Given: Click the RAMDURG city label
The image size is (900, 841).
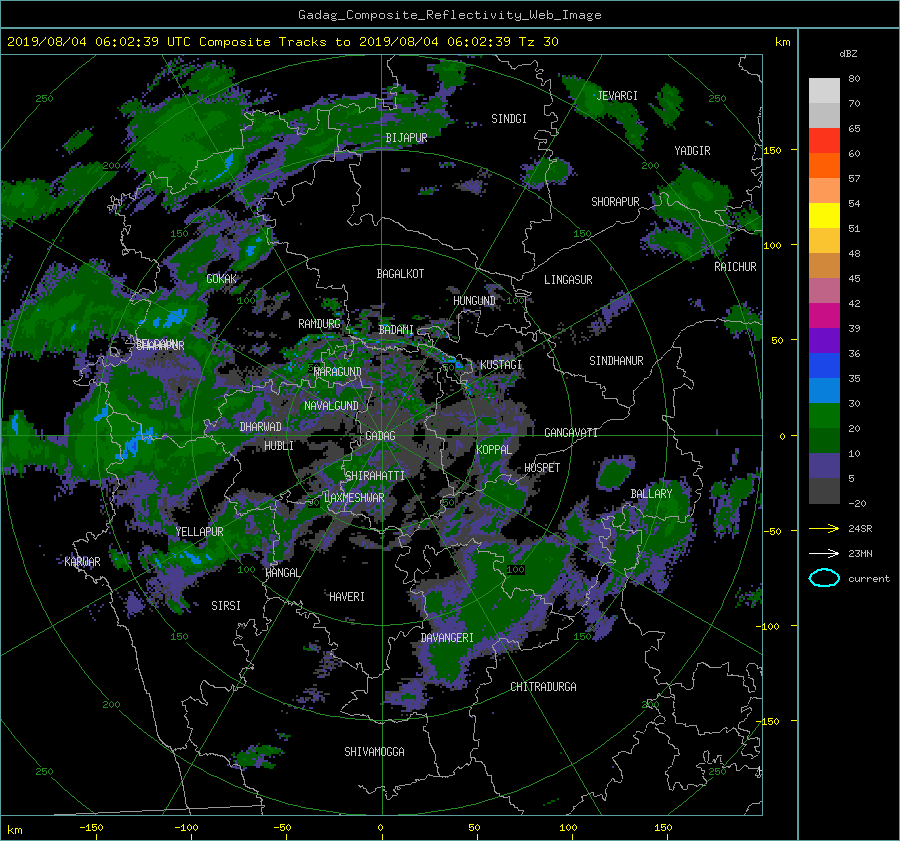Looking at the screenshot, I should [x=319, y=324].
